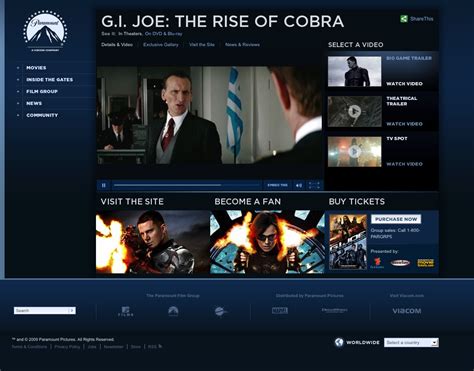Click the Visit Viacom.com text
474x371 pixels.
click(x=407, y=296)
